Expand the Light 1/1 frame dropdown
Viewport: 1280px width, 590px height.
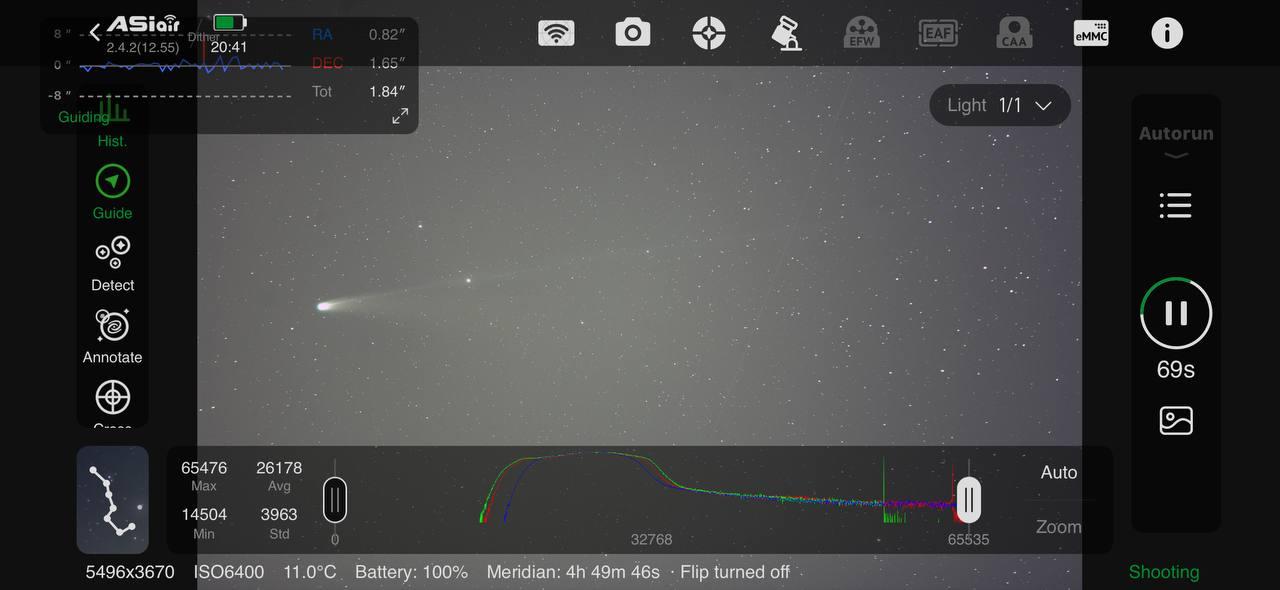click(1000, 105)
